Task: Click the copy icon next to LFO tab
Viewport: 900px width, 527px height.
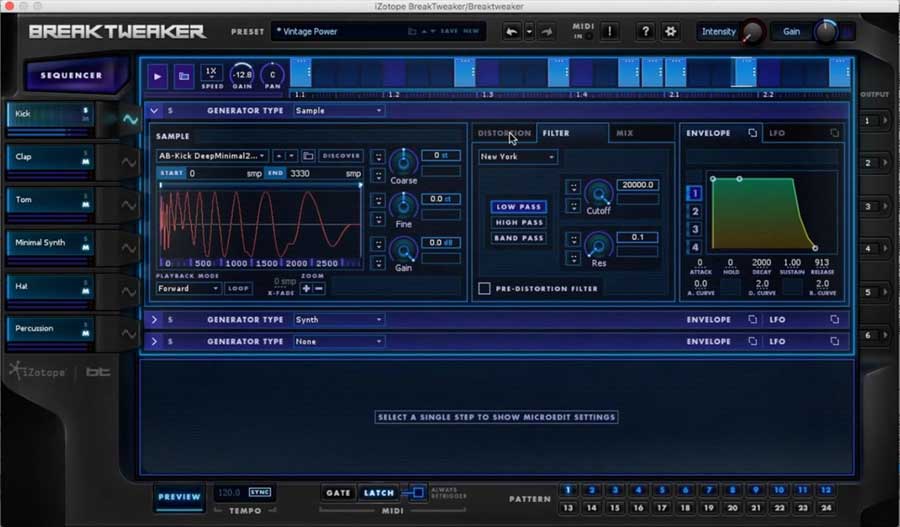Action: point(834,133)
